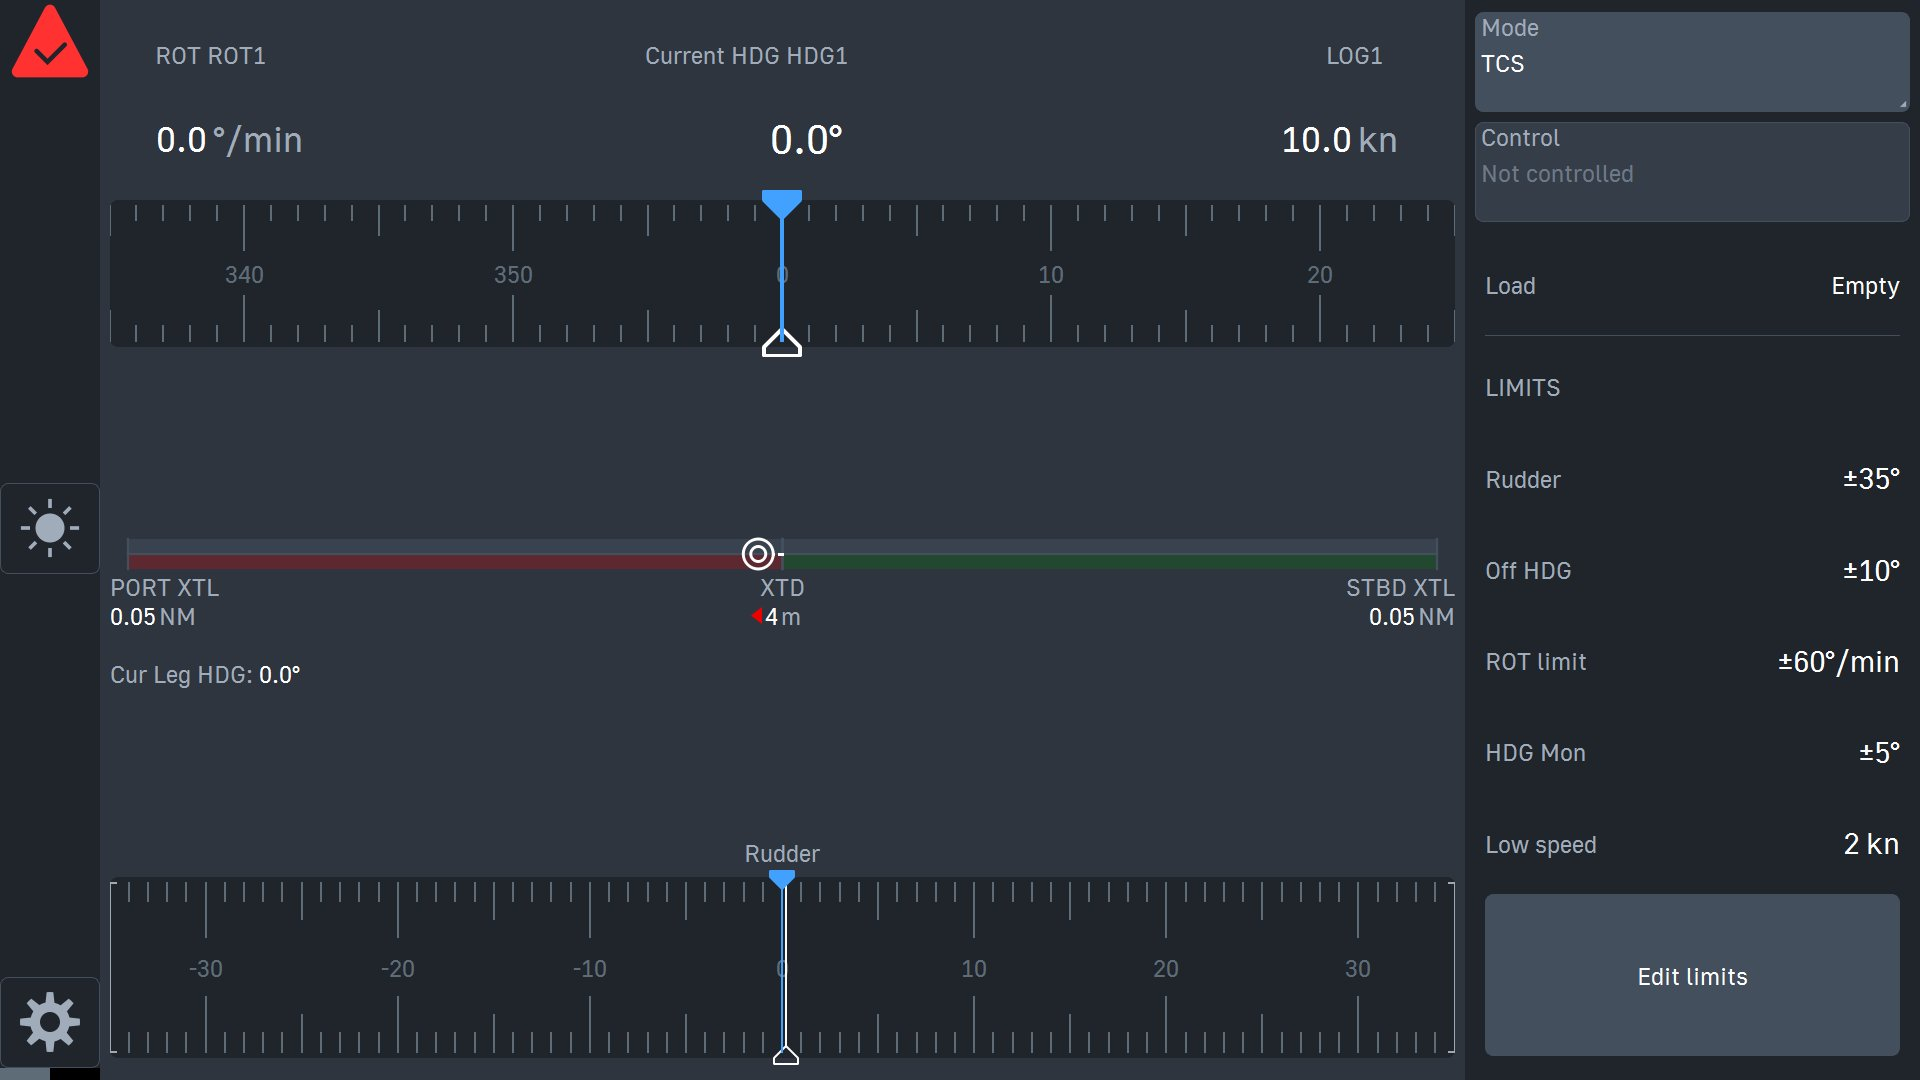Click the ROT ROT1 label
Image resolution: width=1920 pixels, height=1080 pixels.
point(211,56)
